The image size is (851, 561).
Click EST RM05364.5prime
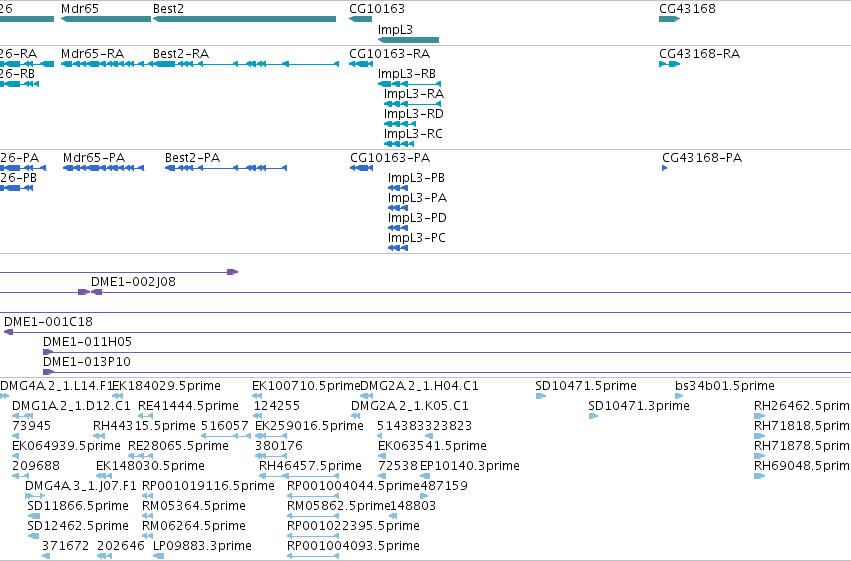[x=194, y=506]
